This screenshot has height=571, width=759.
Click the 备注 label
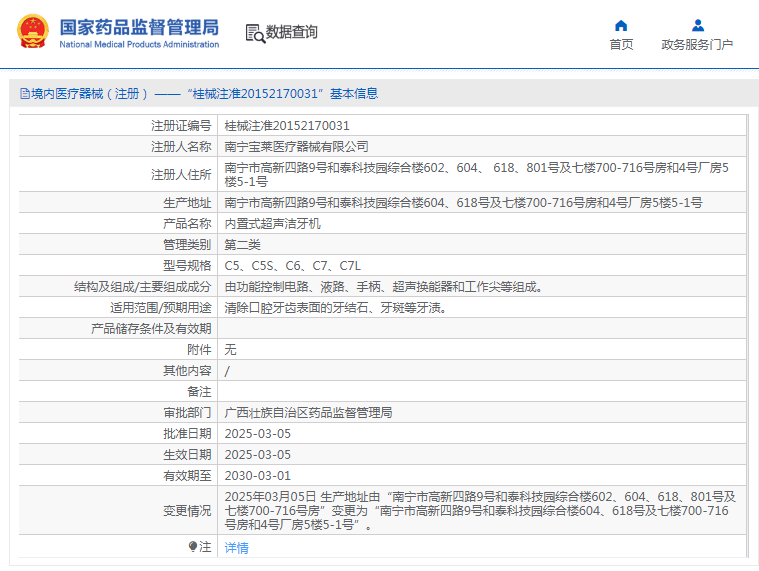(x=199, y=392)
